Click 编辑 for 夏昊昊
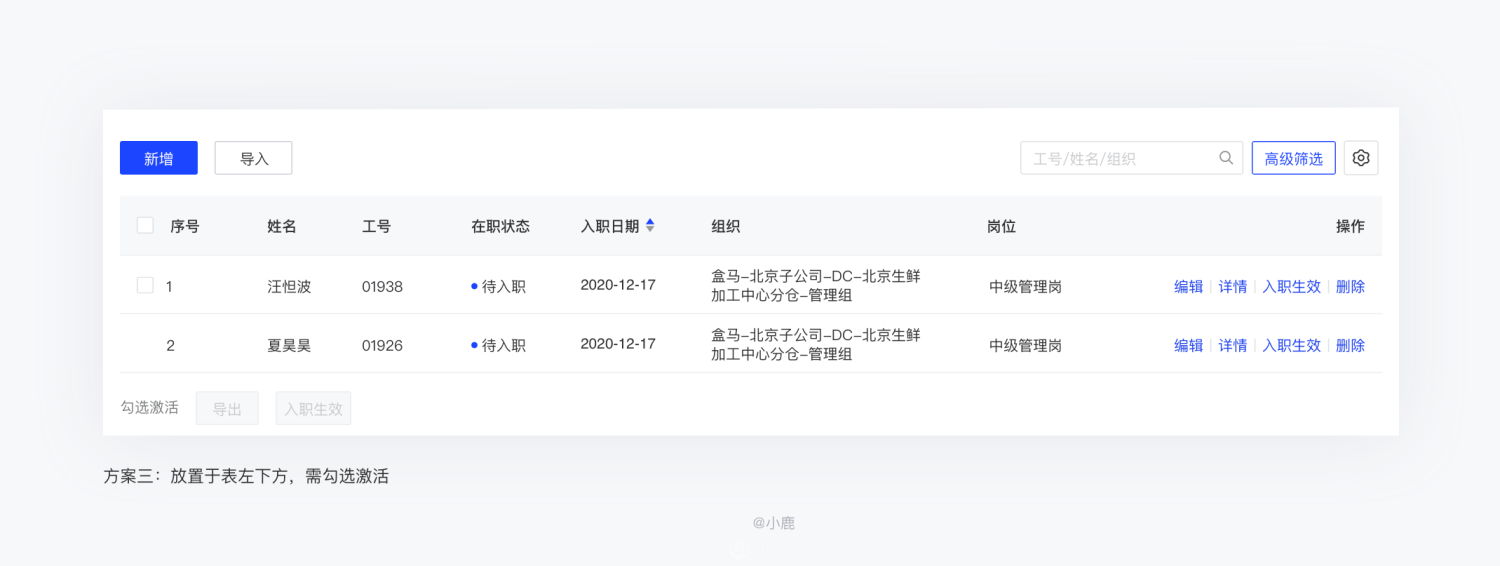The image size is (1500, 566). (1189, 346)
